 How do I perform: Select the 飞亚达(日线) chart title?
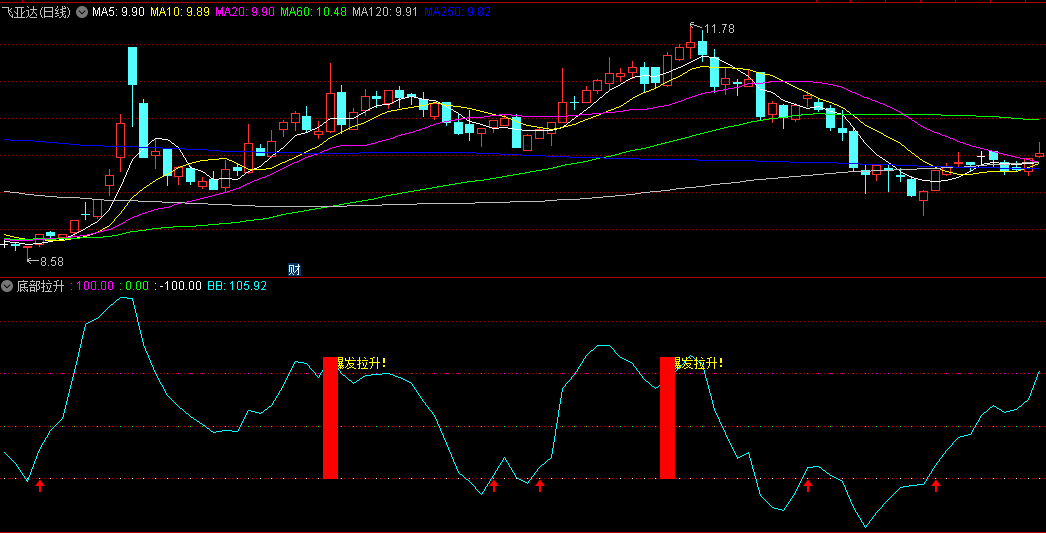37,12
